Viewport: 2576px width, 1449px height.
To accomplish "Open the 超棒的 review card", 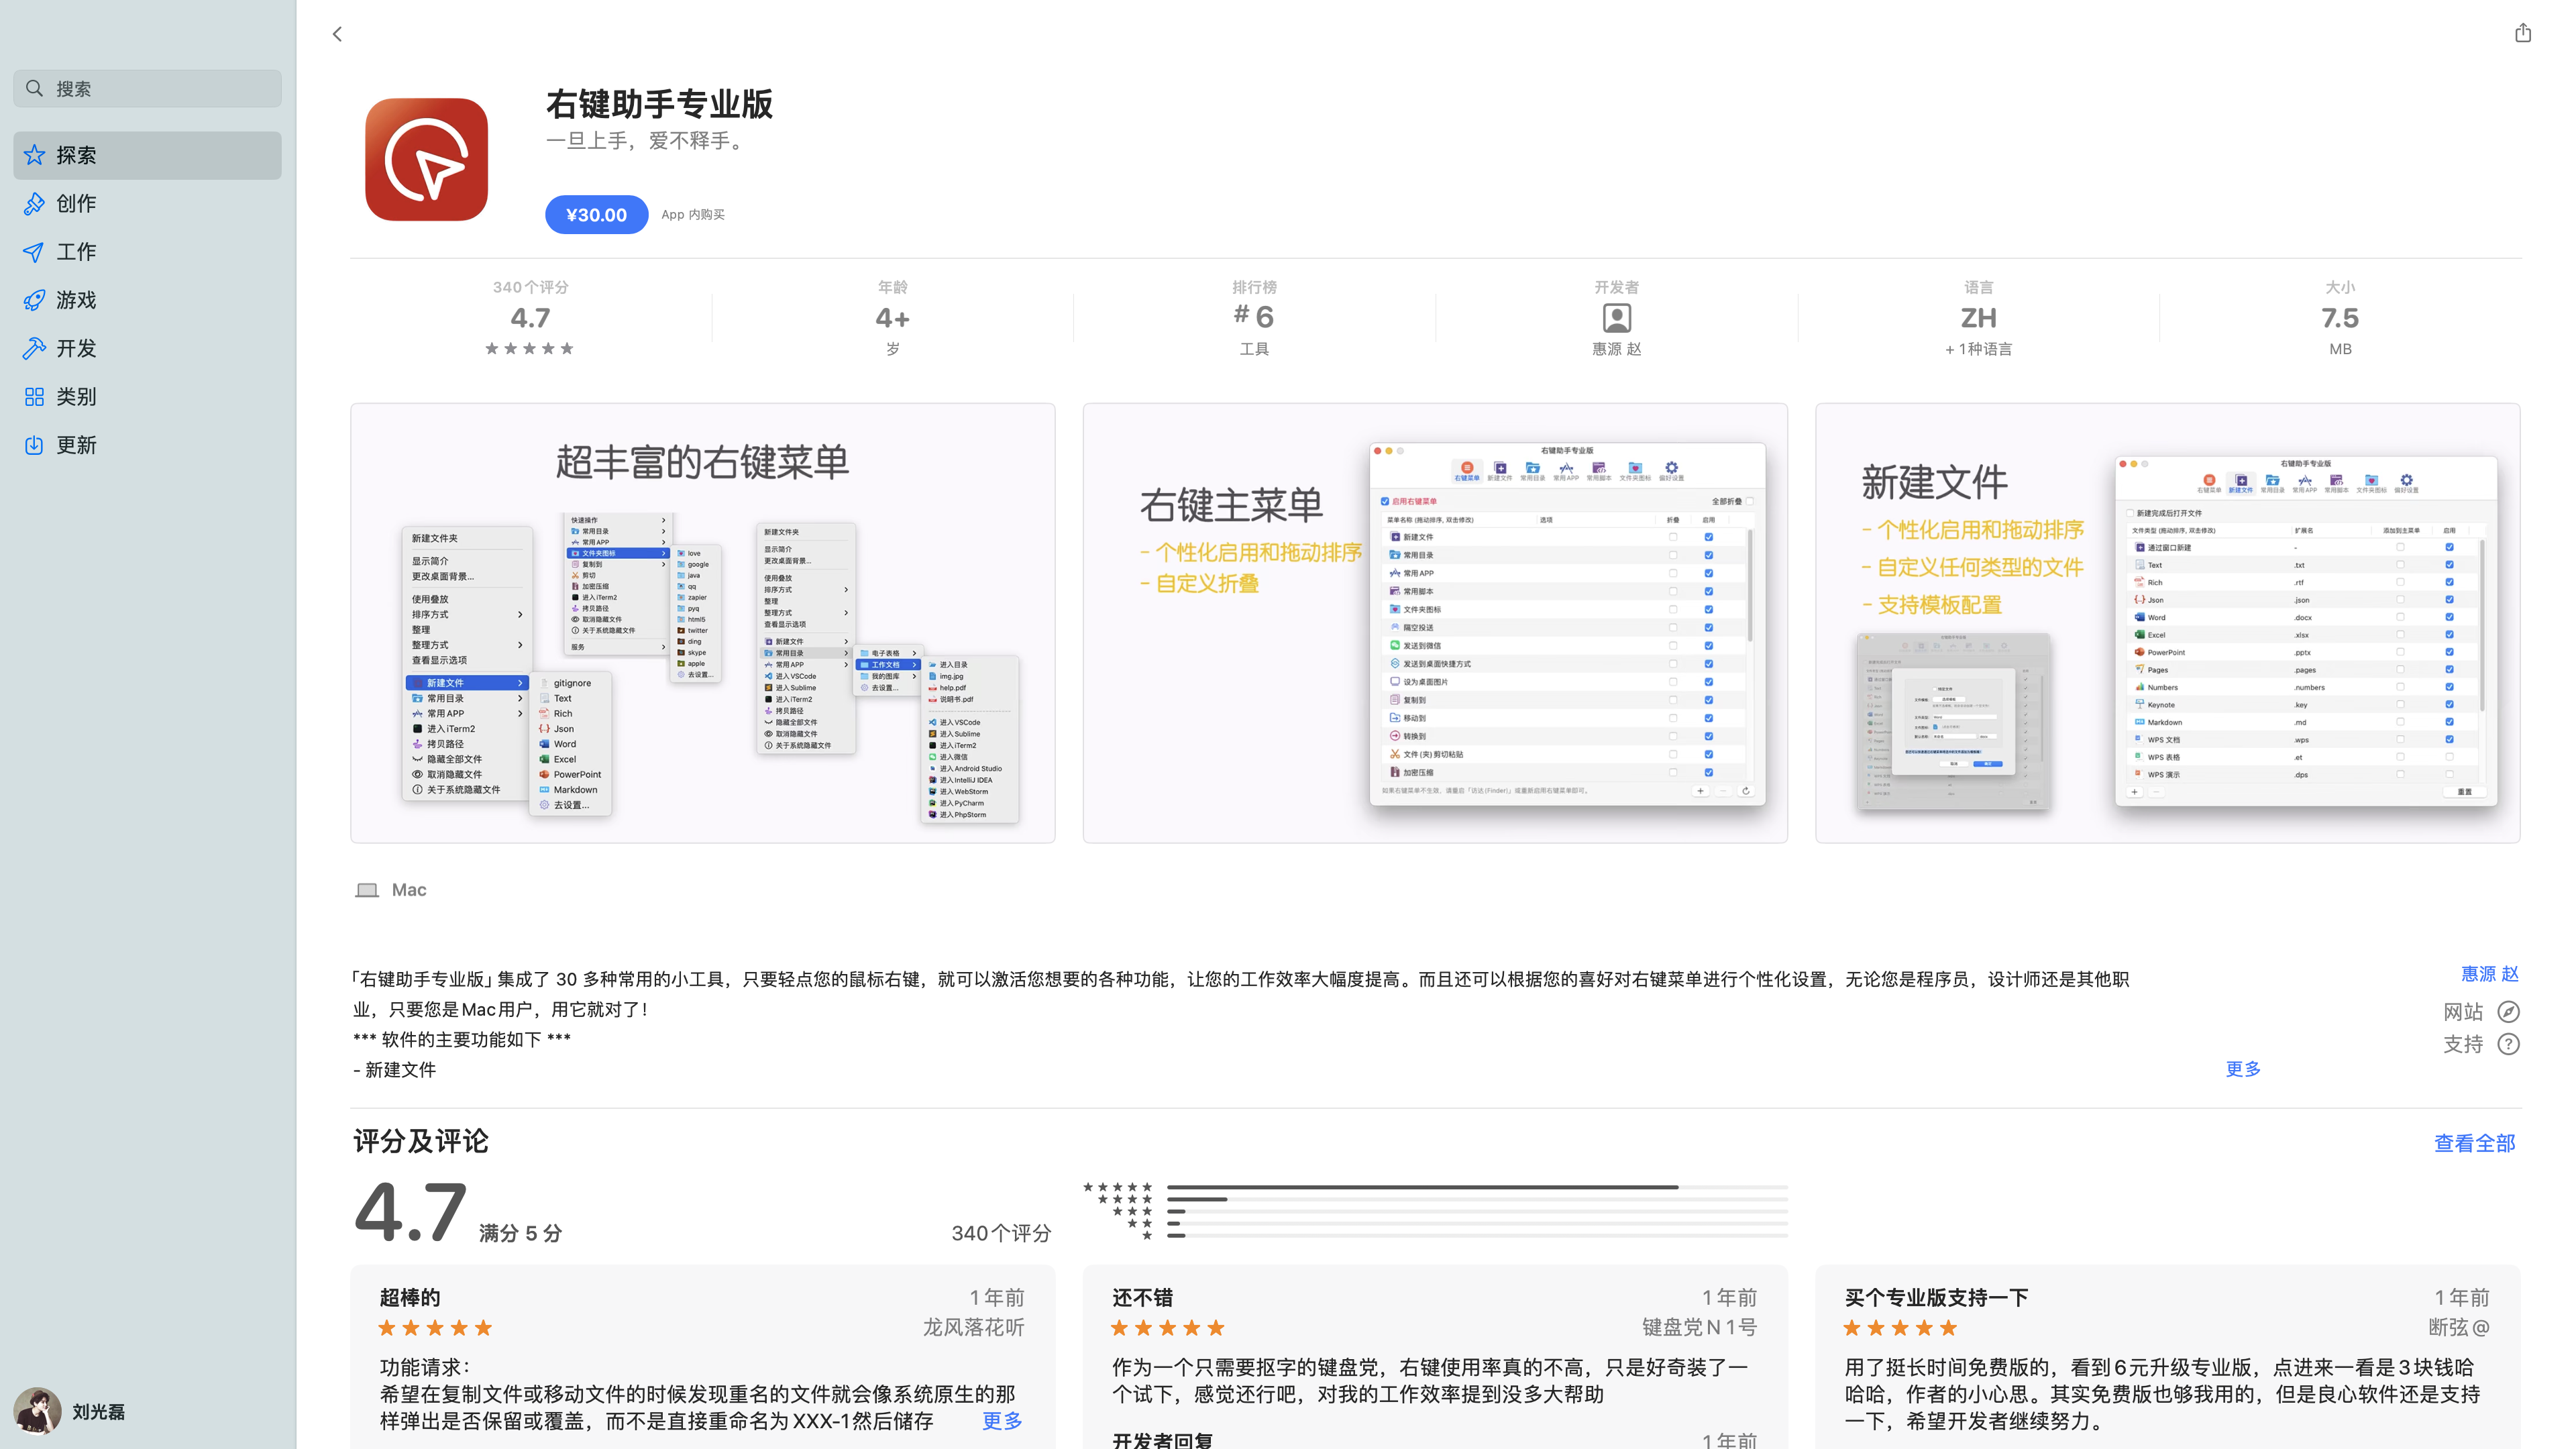I will [x=702, y=1357].
